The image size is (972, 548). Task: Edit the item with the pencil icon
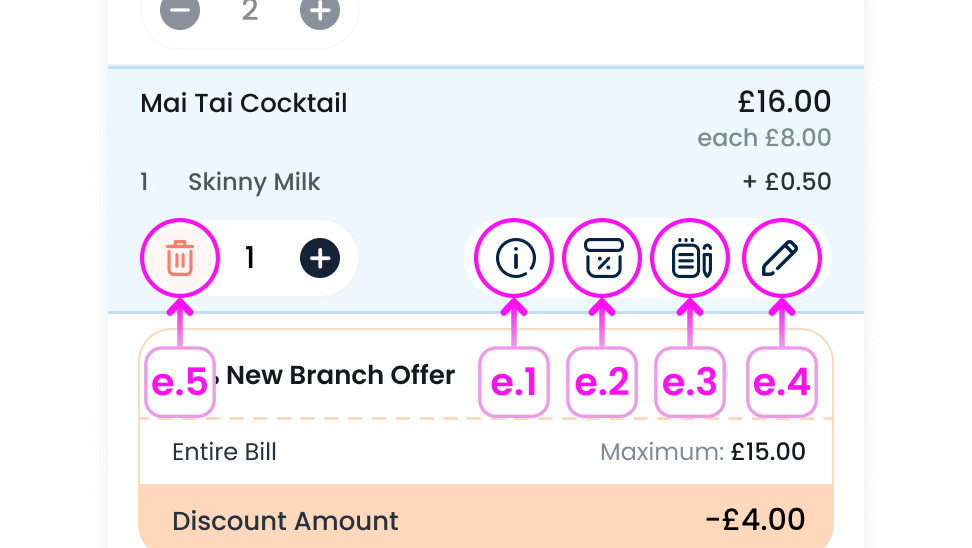(780, 259)
